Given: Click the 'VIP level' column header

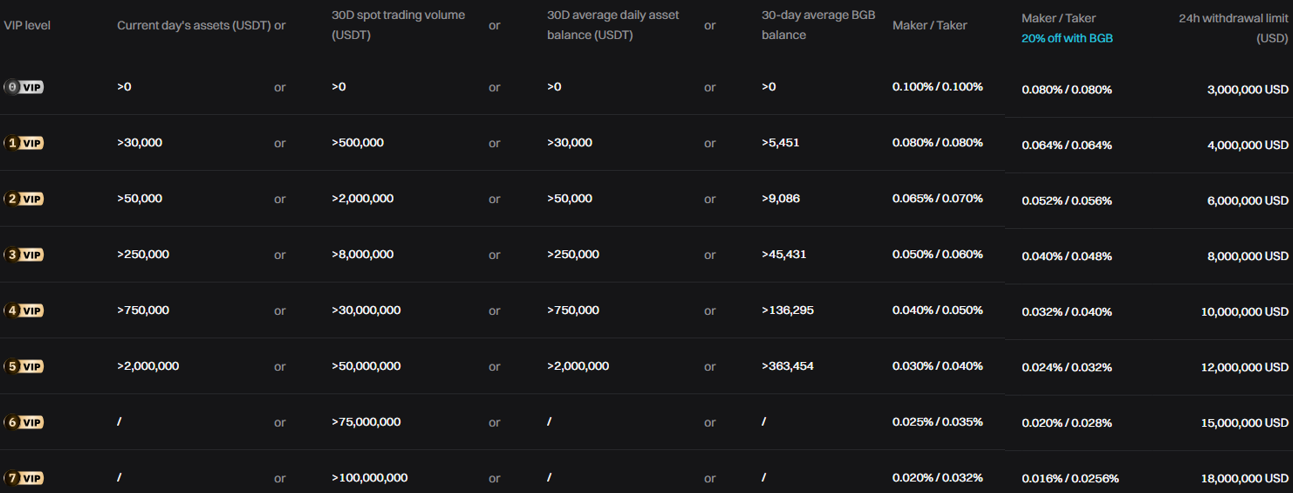Looking at the screenshot, I should tap(27, 25).
